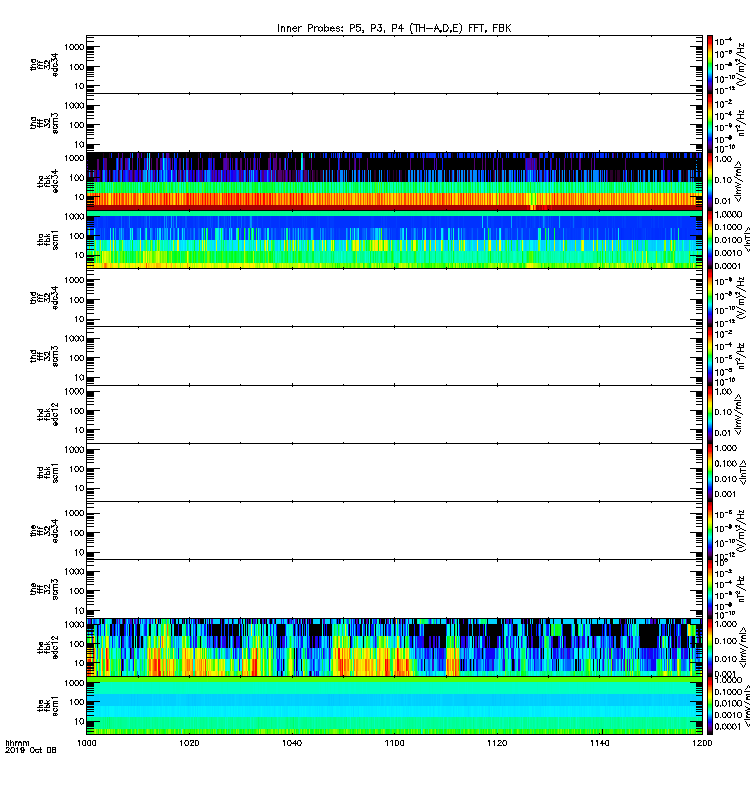
Task: Select the "hhmm" time axis label
Action: (x=17, y=743)
